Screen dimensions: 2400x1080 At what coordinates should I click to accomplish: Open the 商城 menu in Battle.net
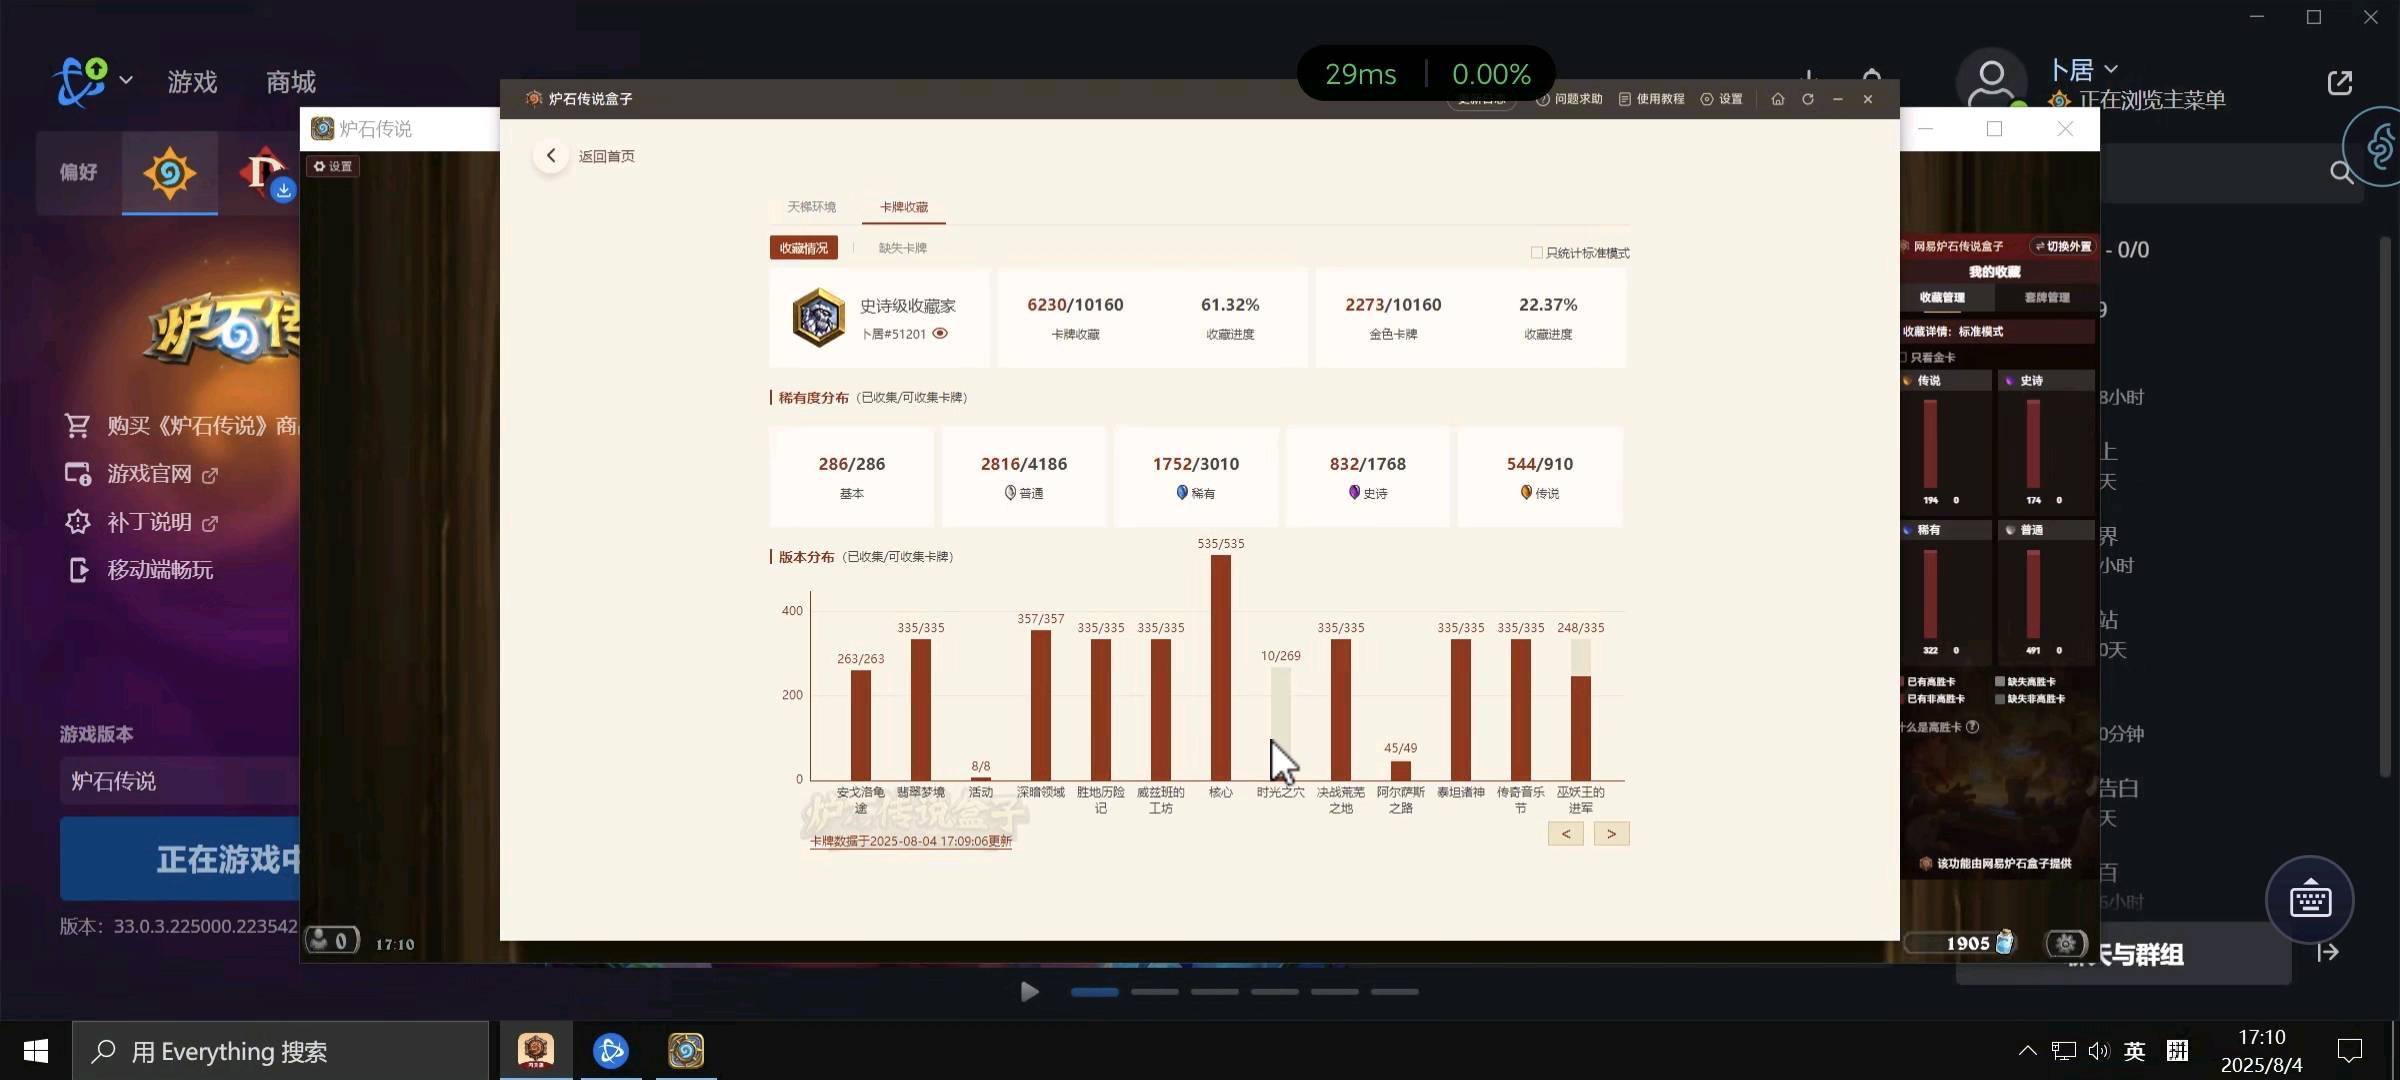pos(291,82)
